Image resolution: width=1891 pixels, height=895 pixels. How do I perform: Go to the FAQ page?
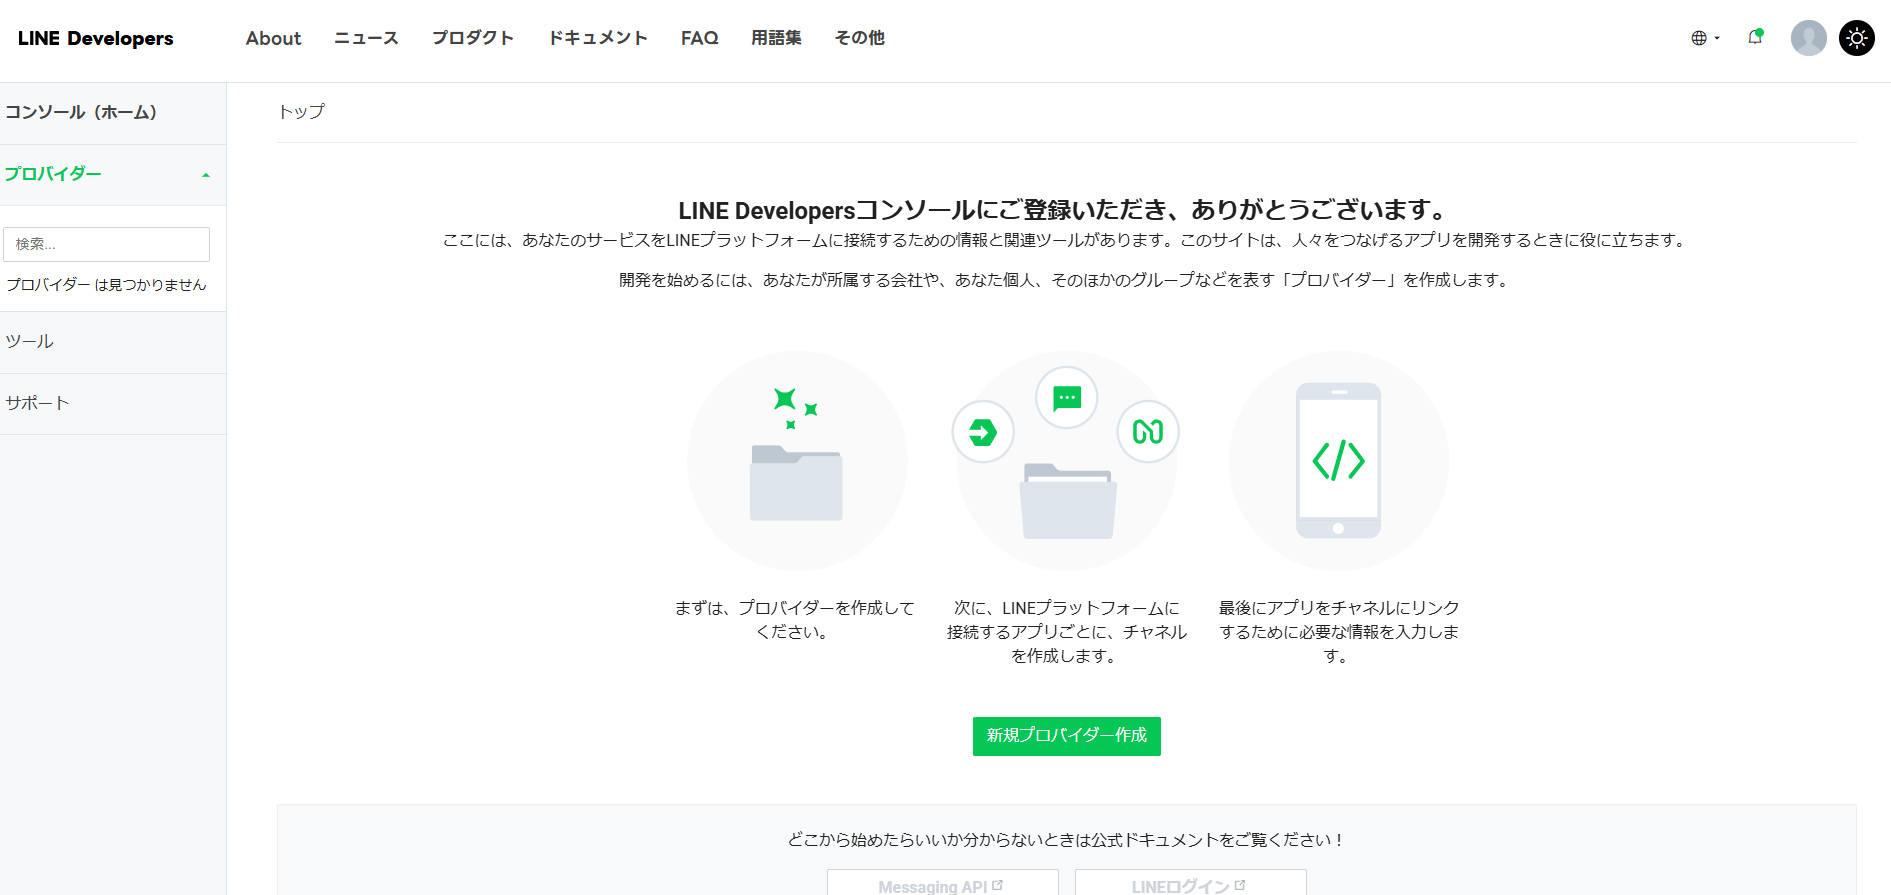(x=699, y=38)
